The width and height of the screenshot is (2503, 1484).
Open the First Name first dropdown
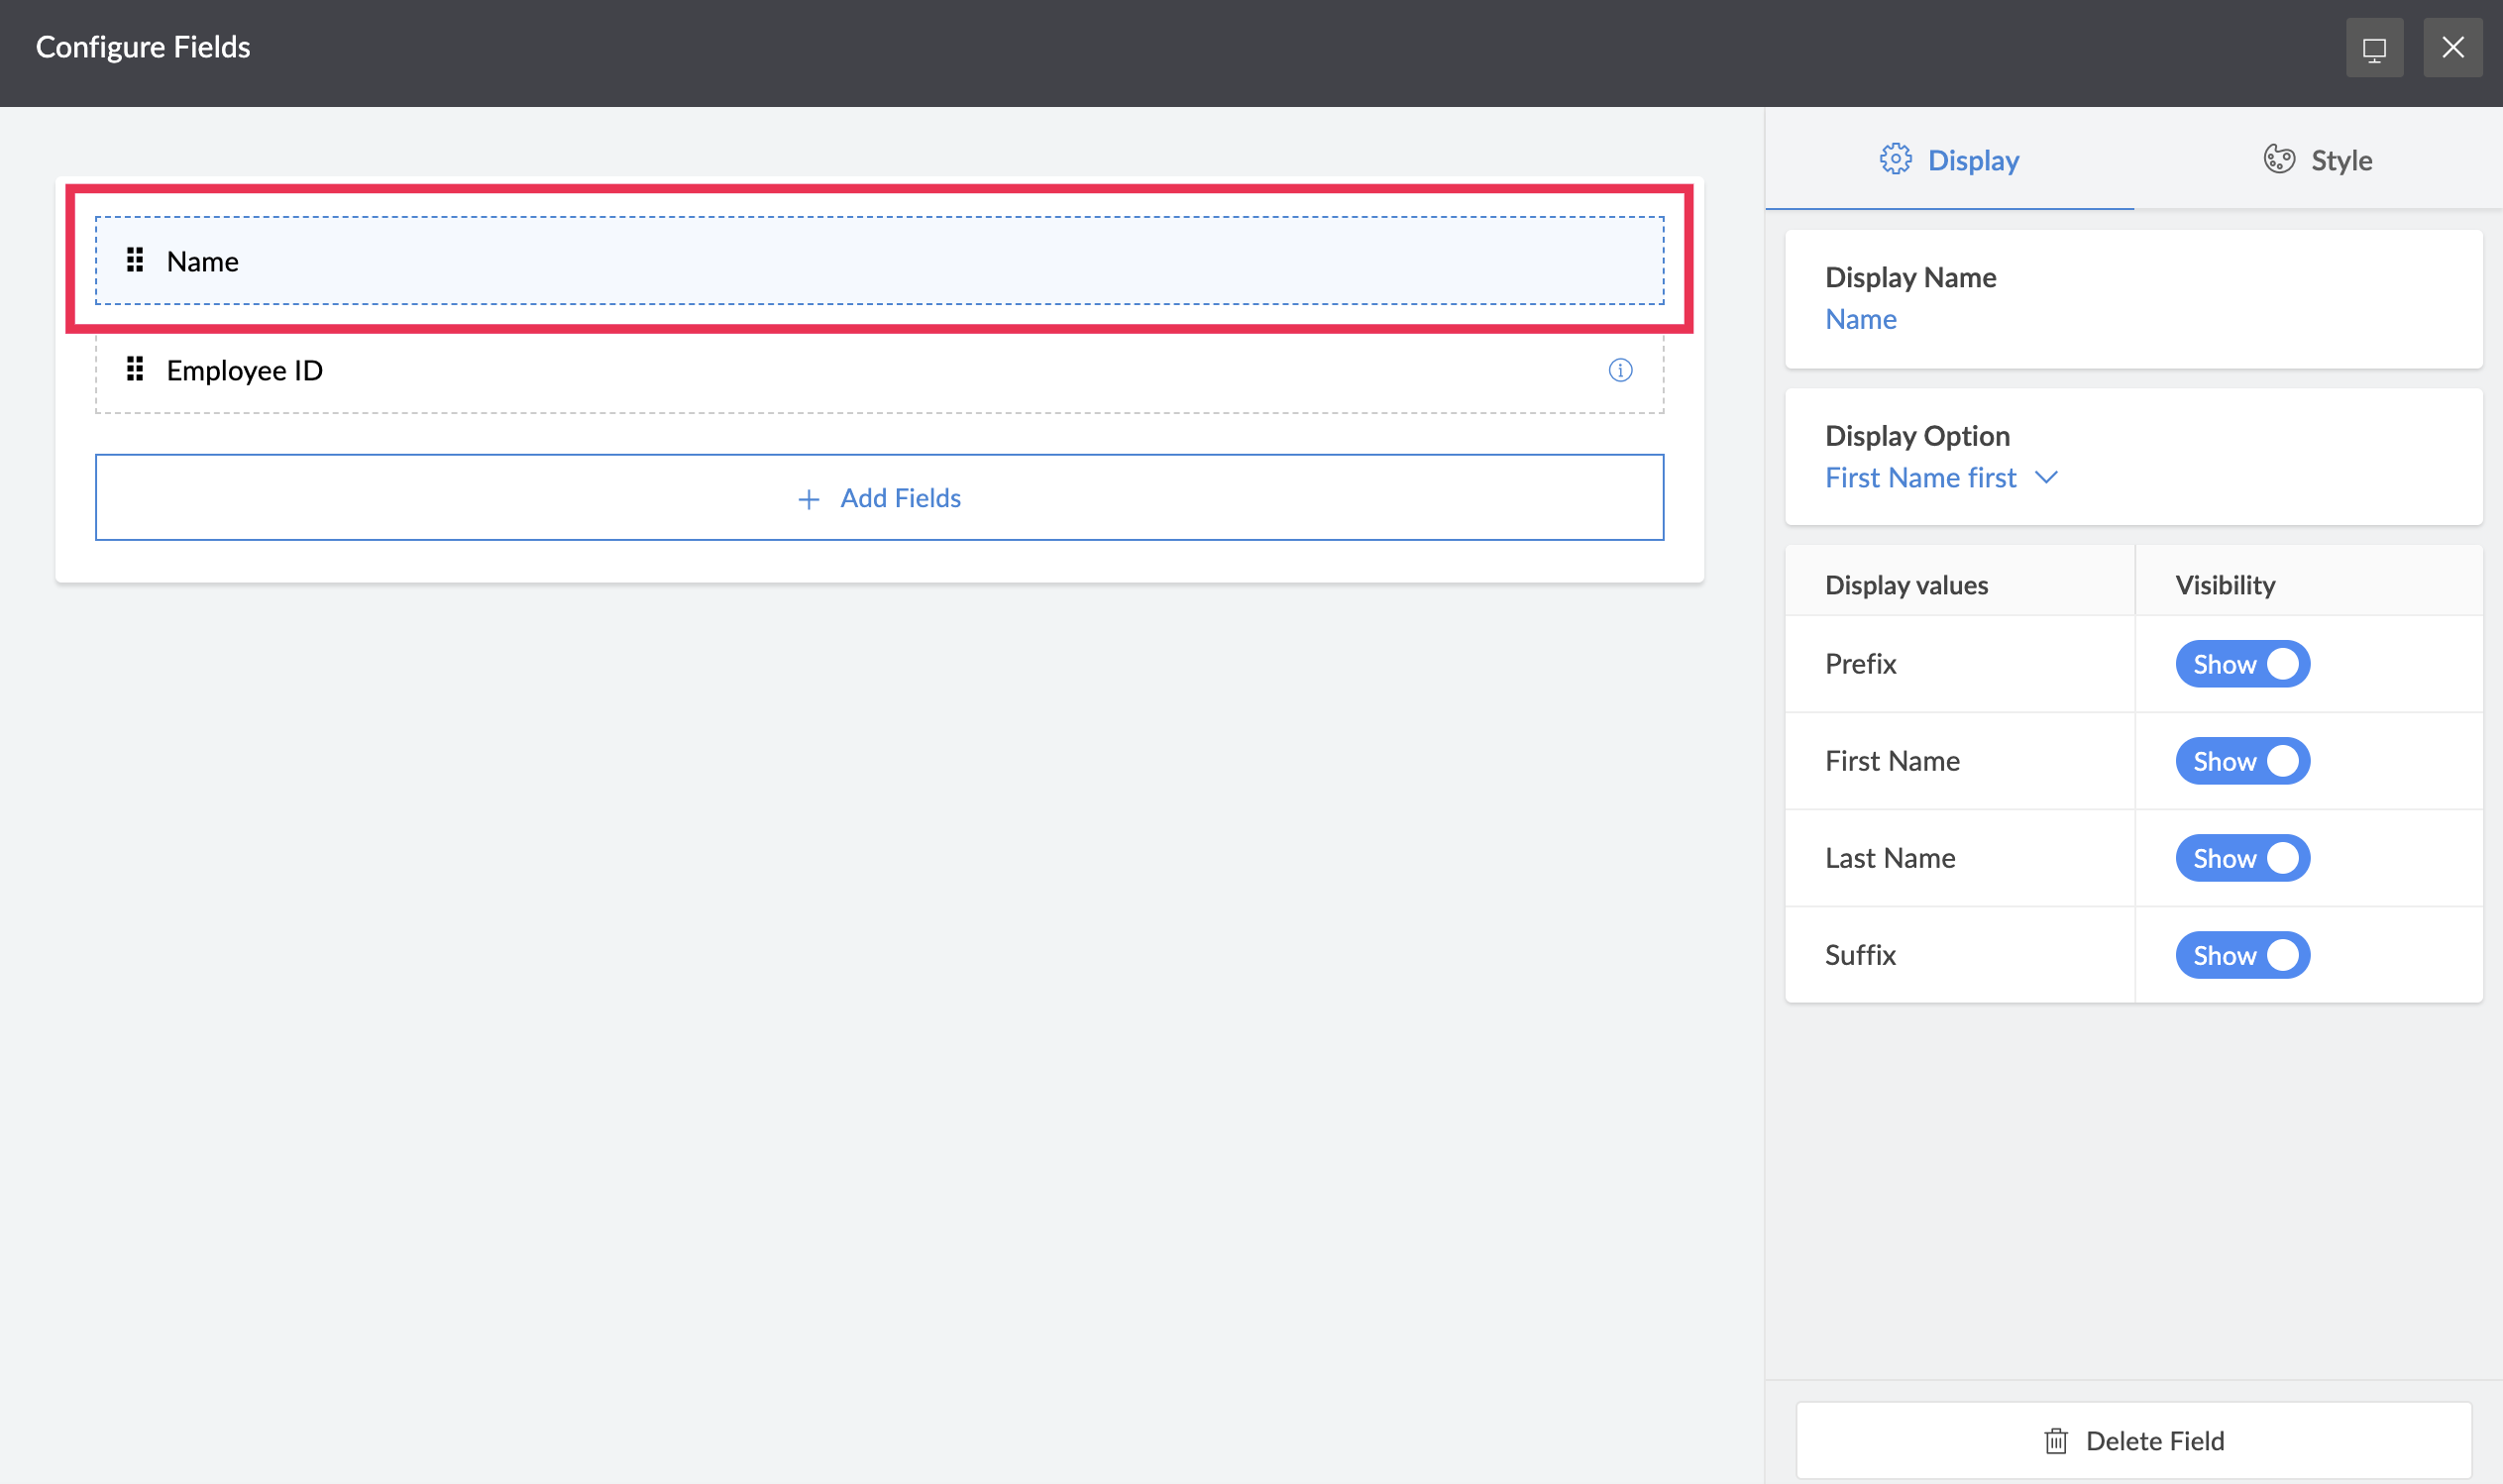(1920, 478)
